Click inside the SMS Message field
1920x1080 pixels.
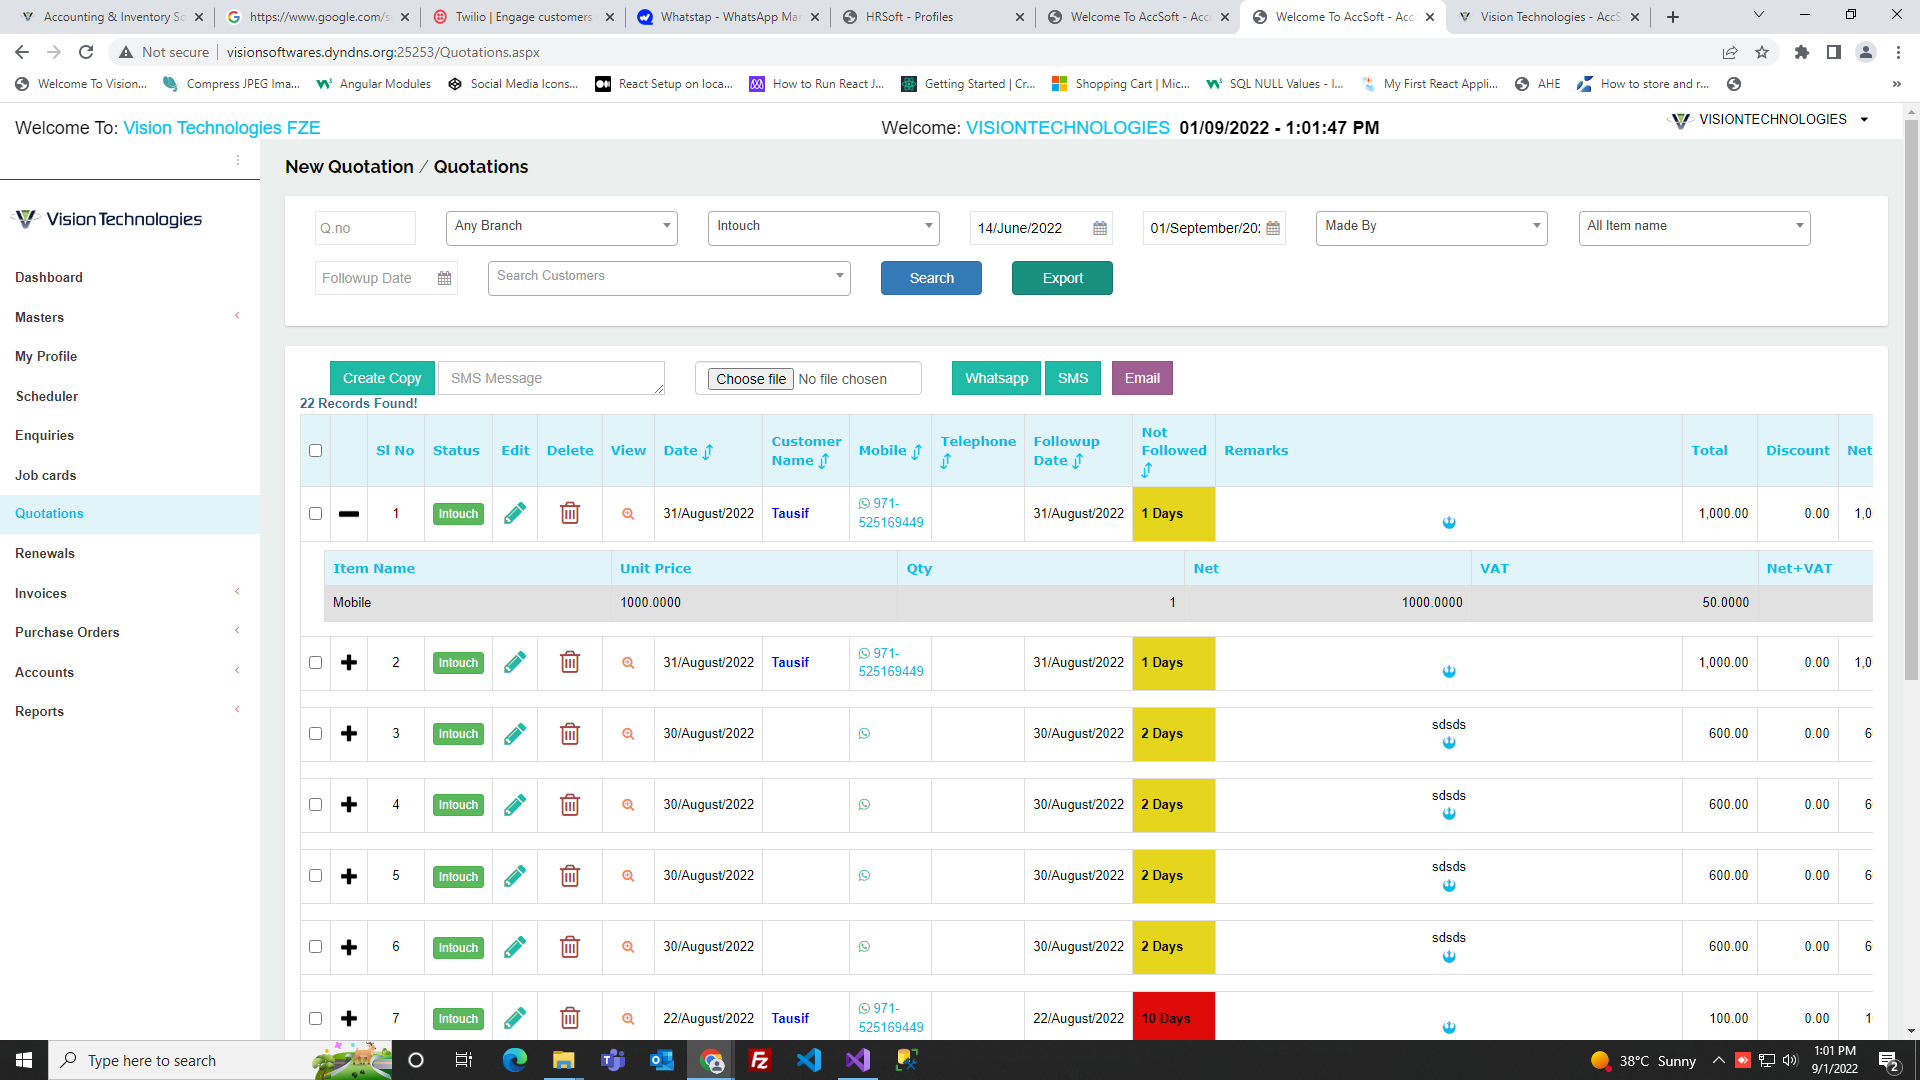point(551,378)
